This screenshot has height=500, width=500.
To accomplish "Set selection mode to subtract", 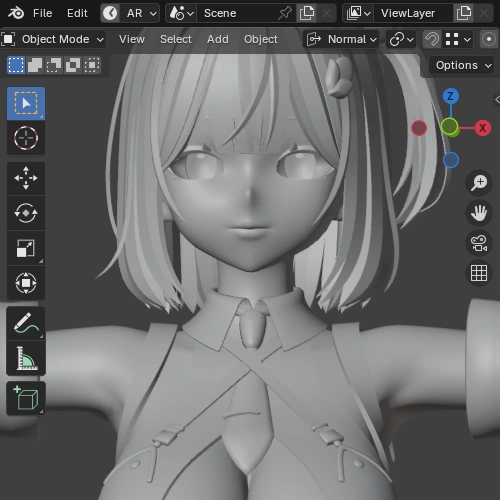I will click(x=54, y=65).
